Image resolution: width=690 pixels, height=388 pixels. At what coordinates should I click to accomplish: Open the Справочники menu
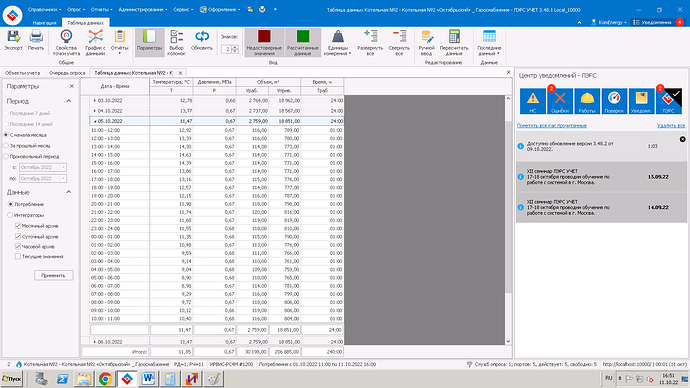(44, 9)
